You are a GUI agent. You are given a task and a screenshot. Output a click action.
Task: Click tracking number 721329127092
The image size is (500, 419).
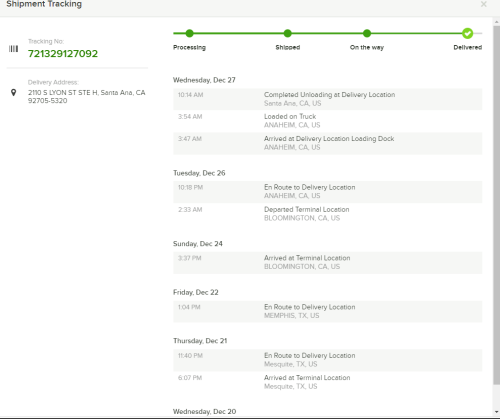click(x=63, y=54)
